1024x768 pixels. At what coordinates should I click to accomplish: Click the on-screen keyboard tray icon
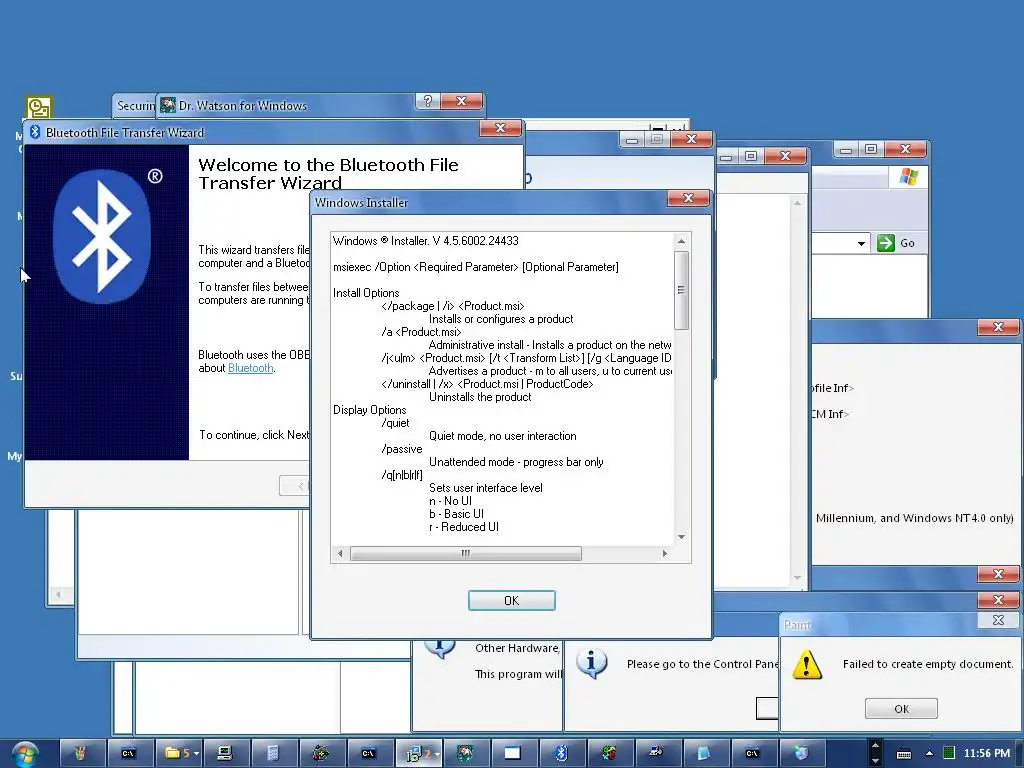[x=904, y=754]
